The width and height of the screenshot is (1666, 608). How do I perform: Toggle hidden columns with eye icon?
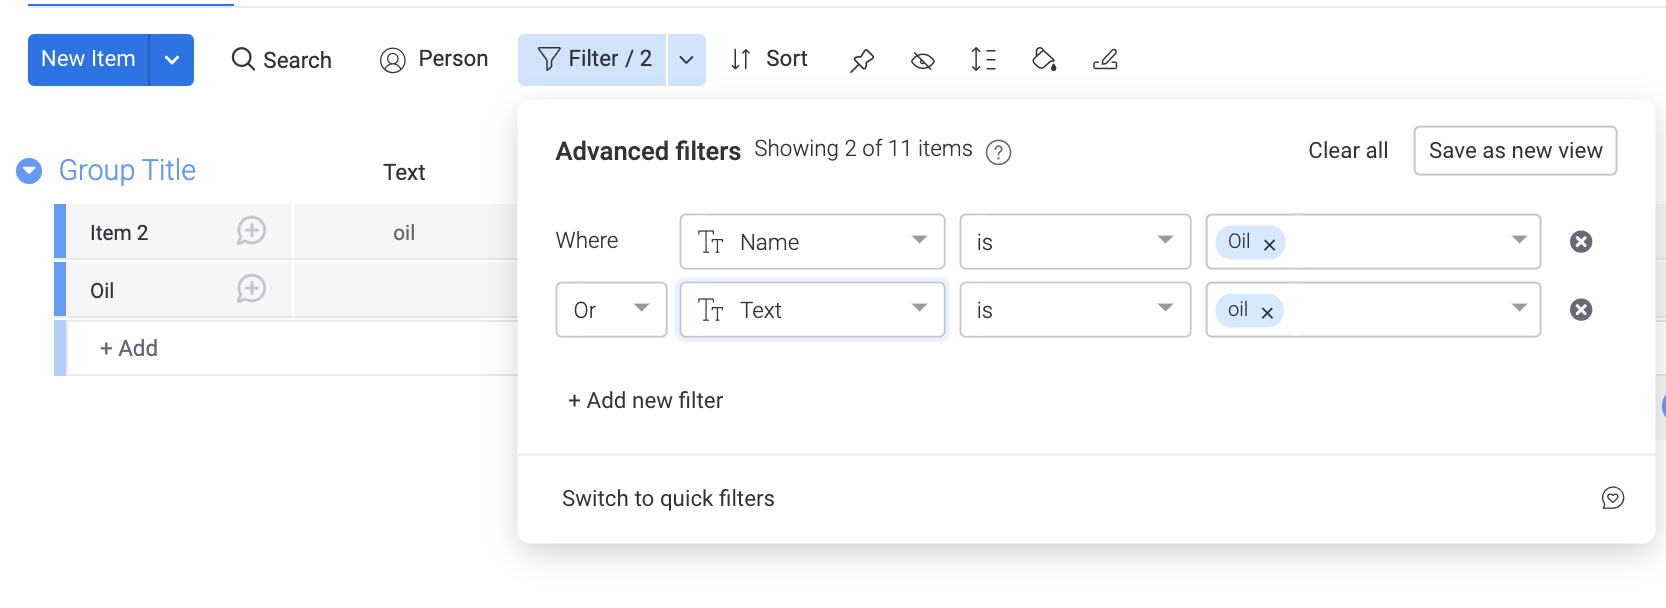tap(923, 61)
